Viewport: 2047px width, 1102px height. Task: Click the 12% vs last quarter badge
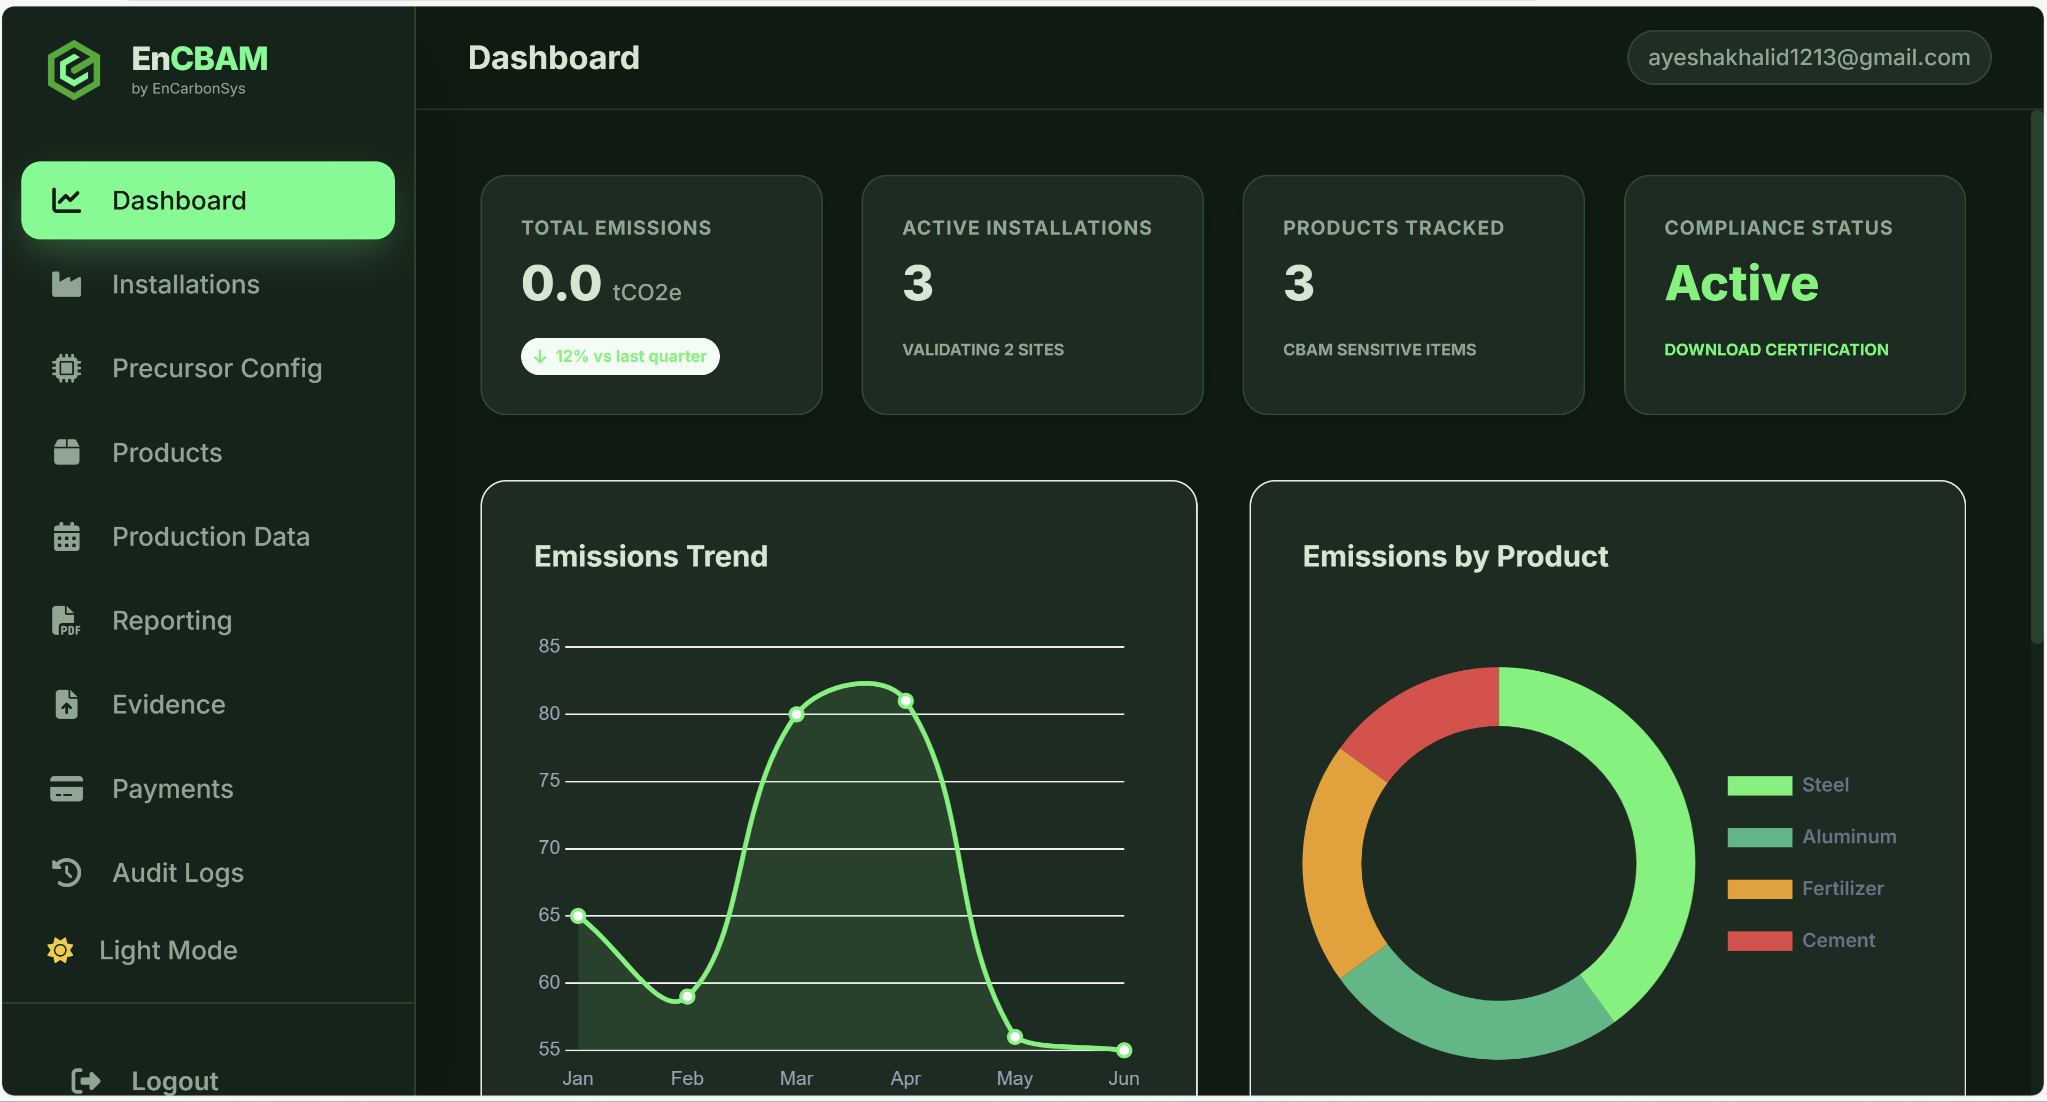620,356
